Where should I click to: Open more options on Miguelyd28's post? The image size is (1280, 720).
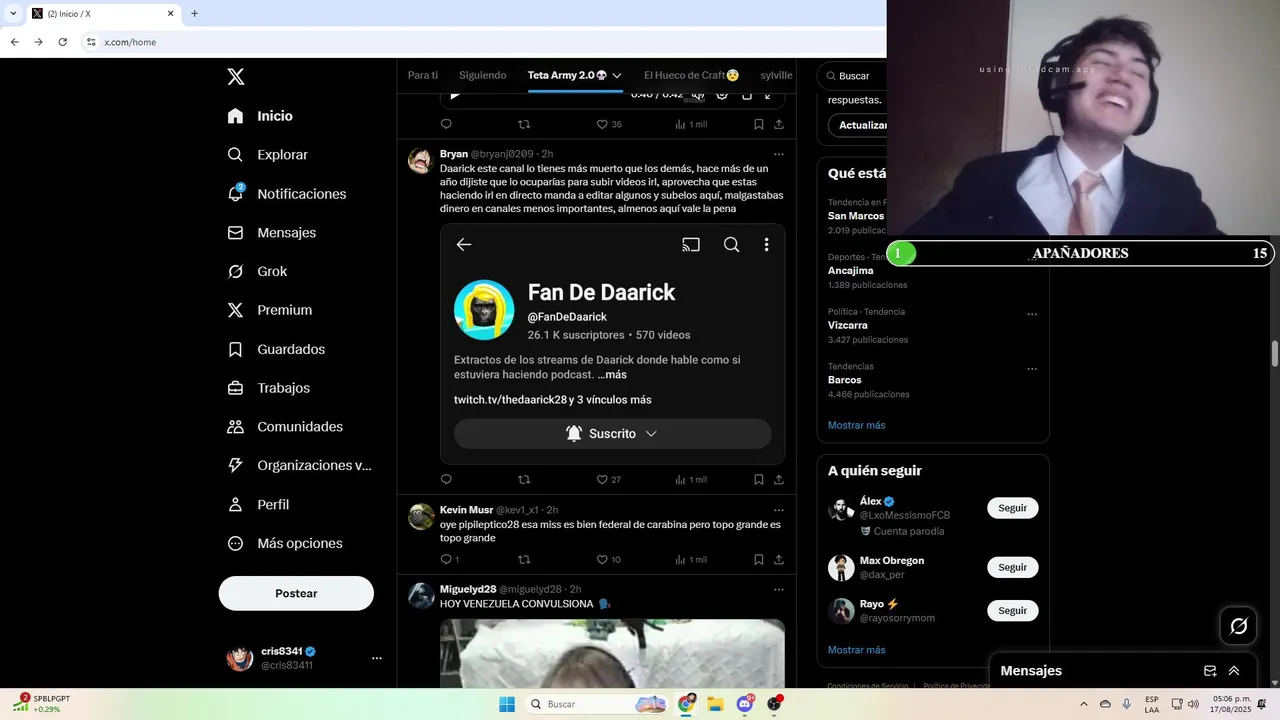pos(779,589)
